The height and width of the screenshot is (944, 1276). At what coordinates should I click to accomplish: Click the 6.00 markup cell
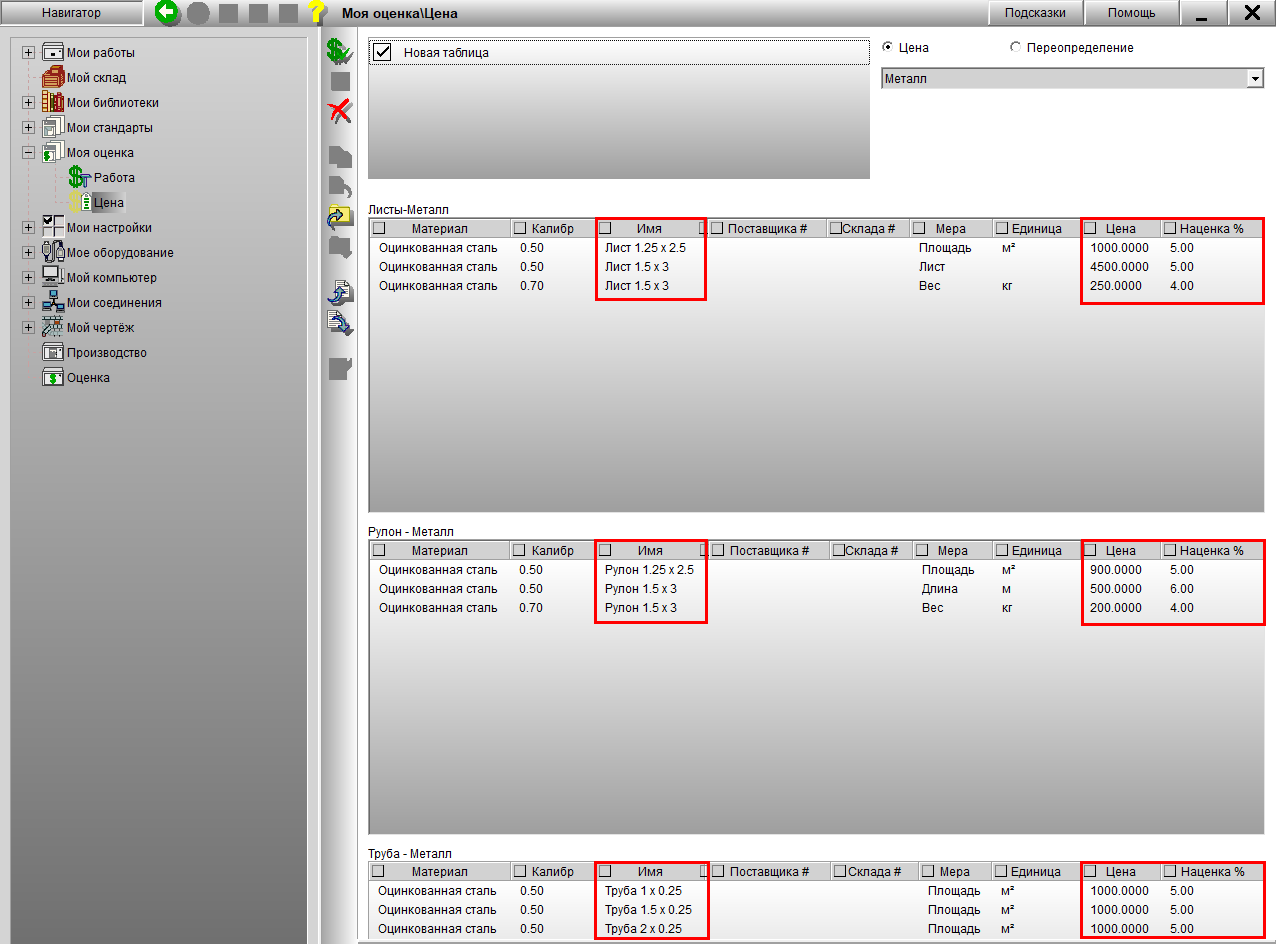(x=1181, y=588)
